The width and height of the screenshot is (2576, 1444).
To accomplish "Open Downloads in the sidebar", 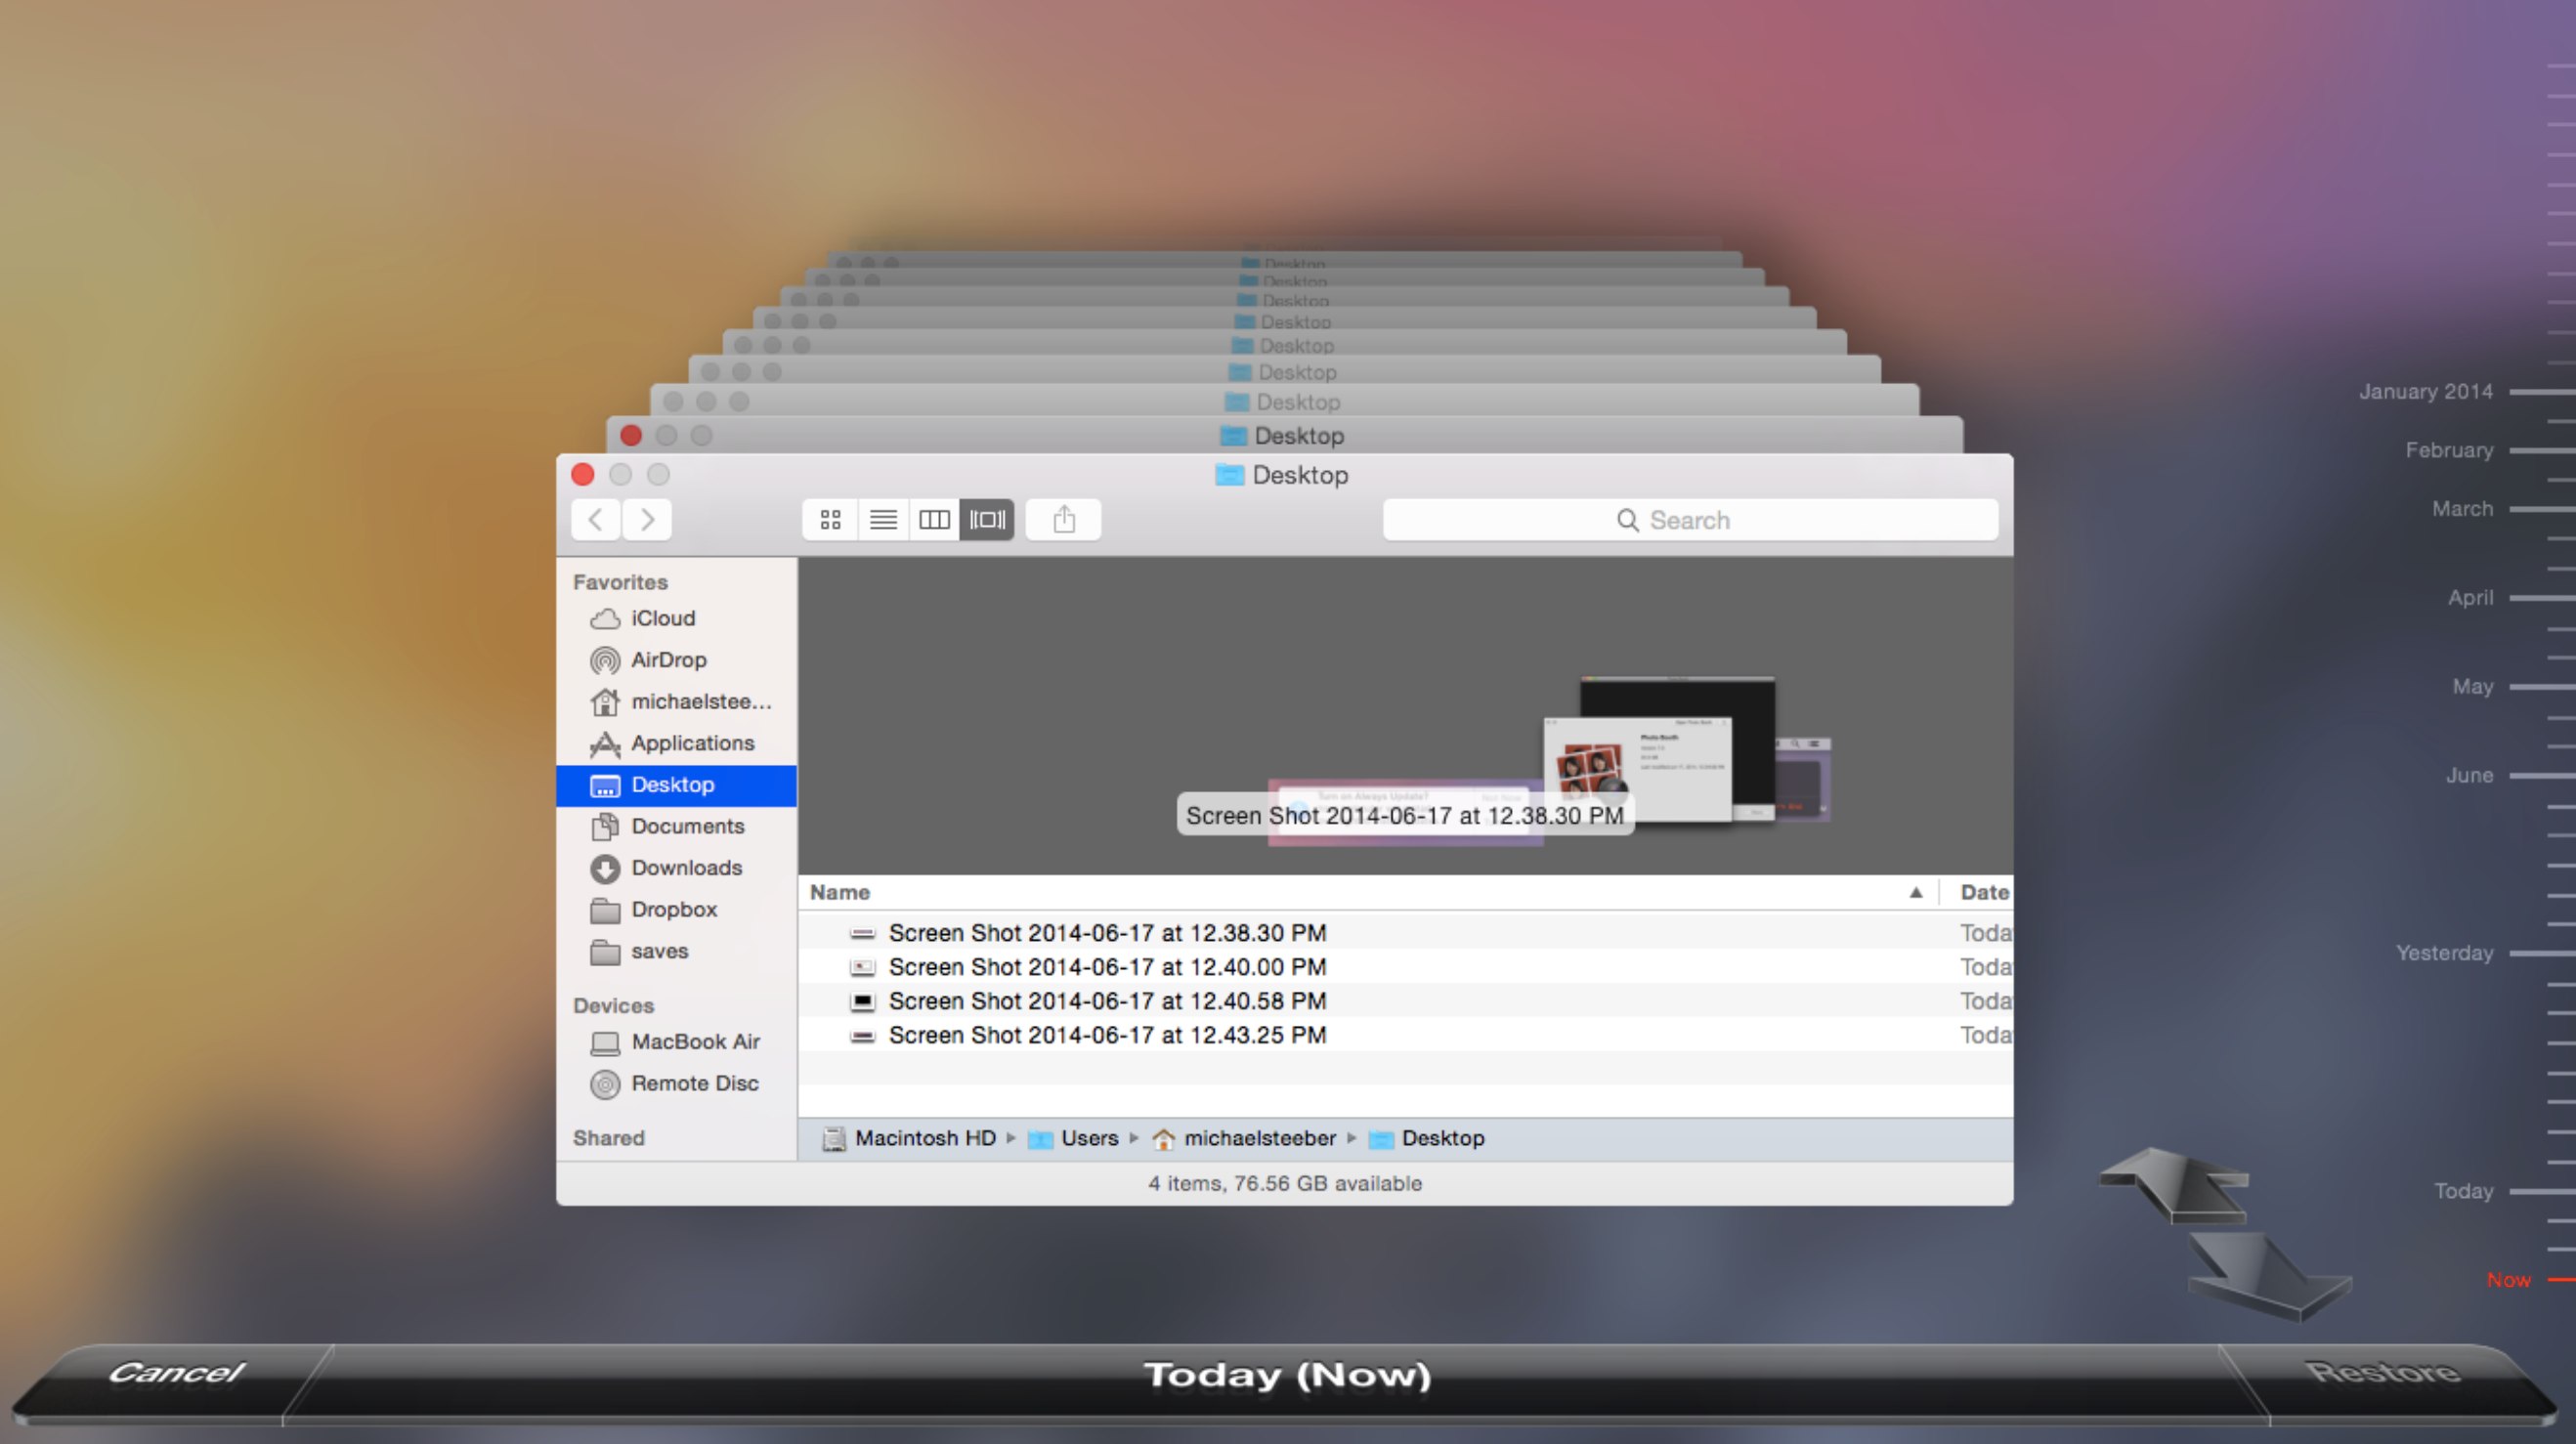I will 686,868.
